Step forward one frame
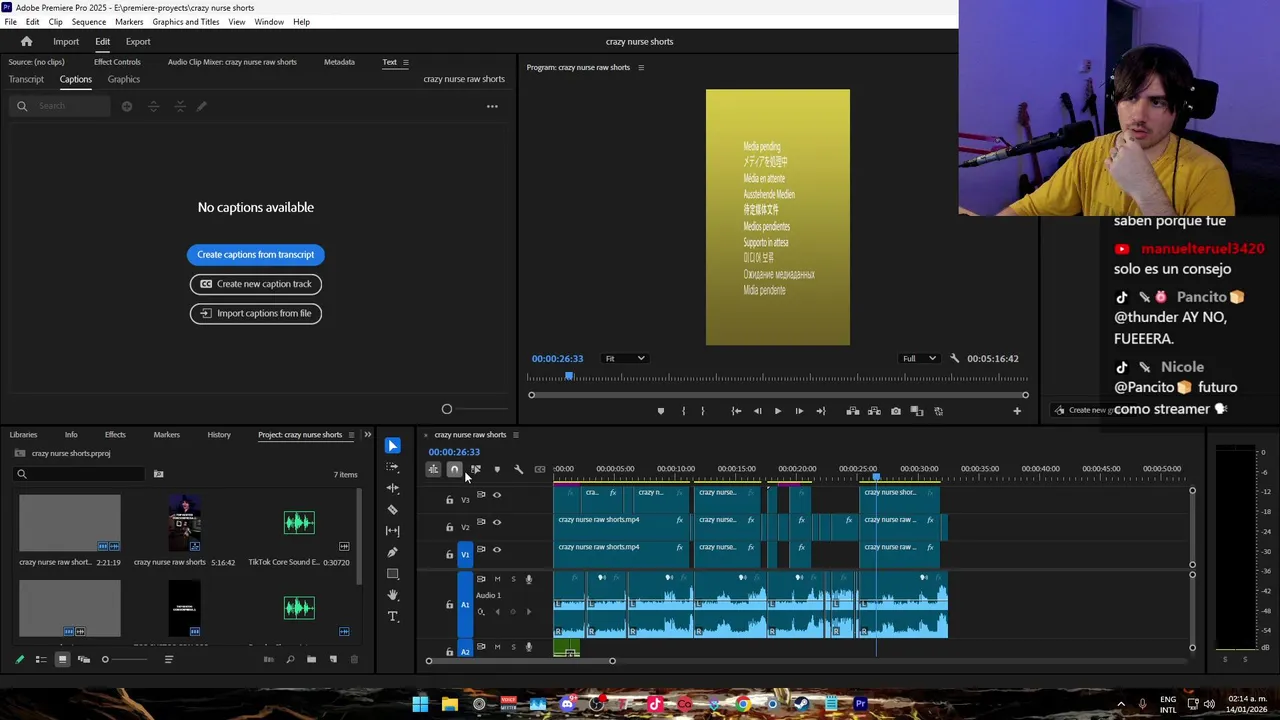1280x720 pixels. [799, 411]
